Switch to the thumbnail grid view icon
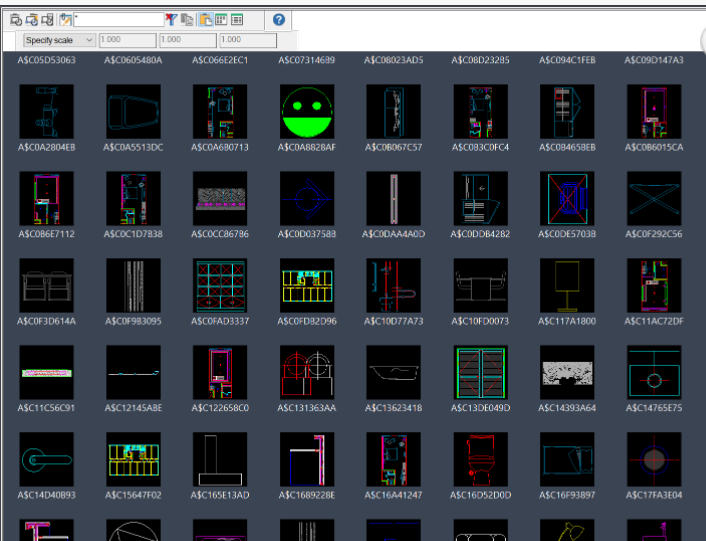This screenshot has height=541, width=706. (x=221, y=19)
